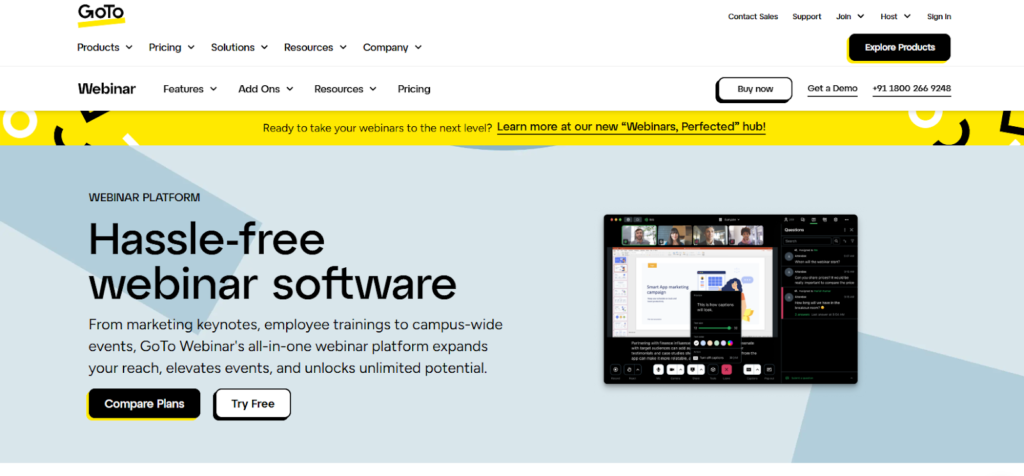Screen dimensions: 1024x476
Task: Click the GoTo logo
Action: click(101, 15)
